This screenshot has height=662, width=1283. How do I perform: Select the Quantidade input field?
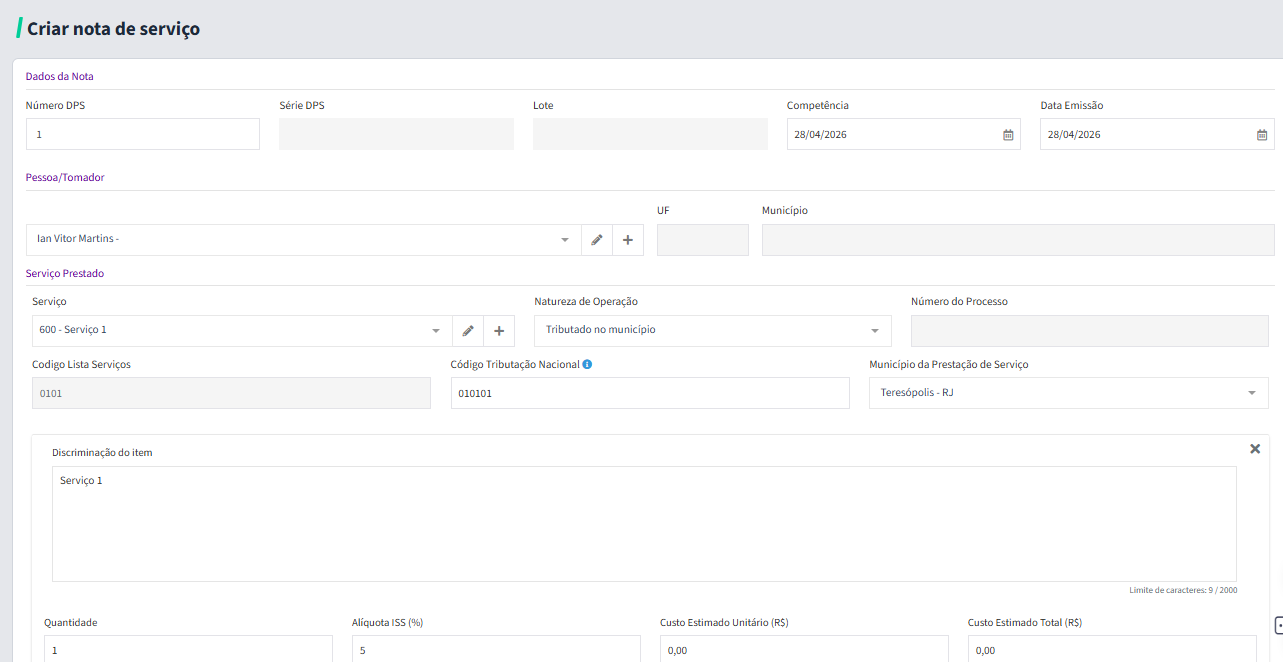pyautogui.click(x=188, y=649)
